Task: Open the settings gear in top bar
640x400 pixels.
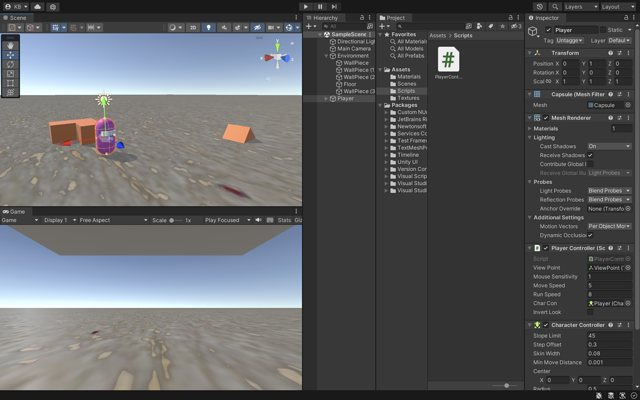Action: pyautogui.click(x=53, y=7)
